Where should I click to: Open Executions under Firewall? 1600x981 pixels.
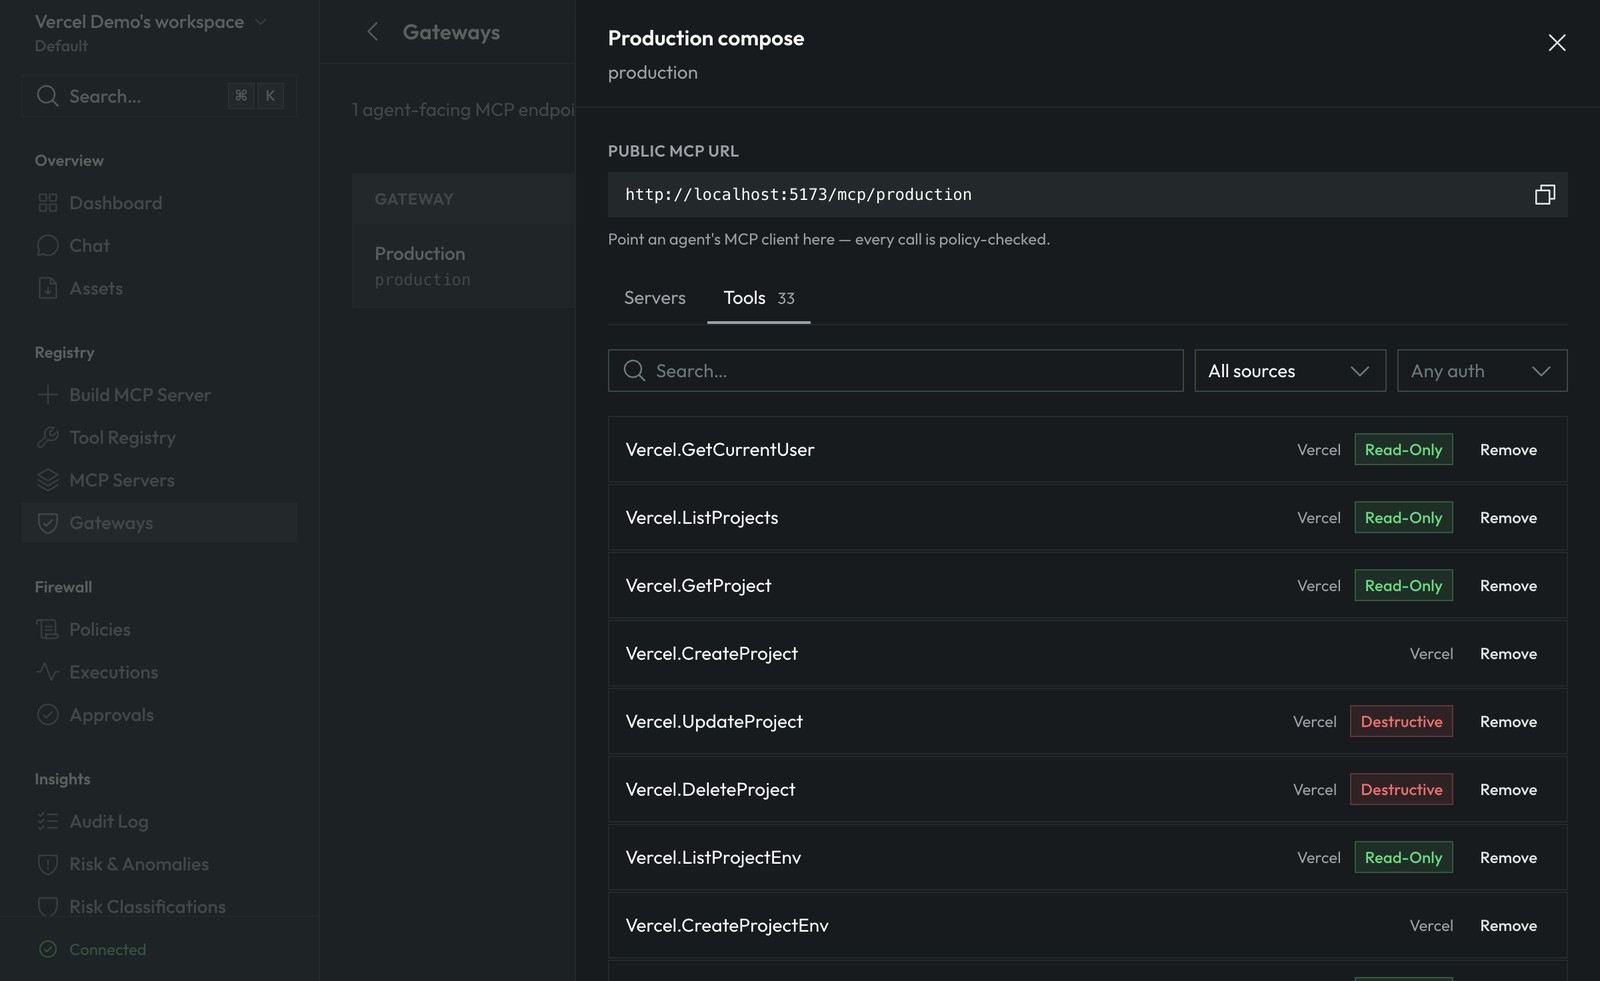[x=159, y=672]
